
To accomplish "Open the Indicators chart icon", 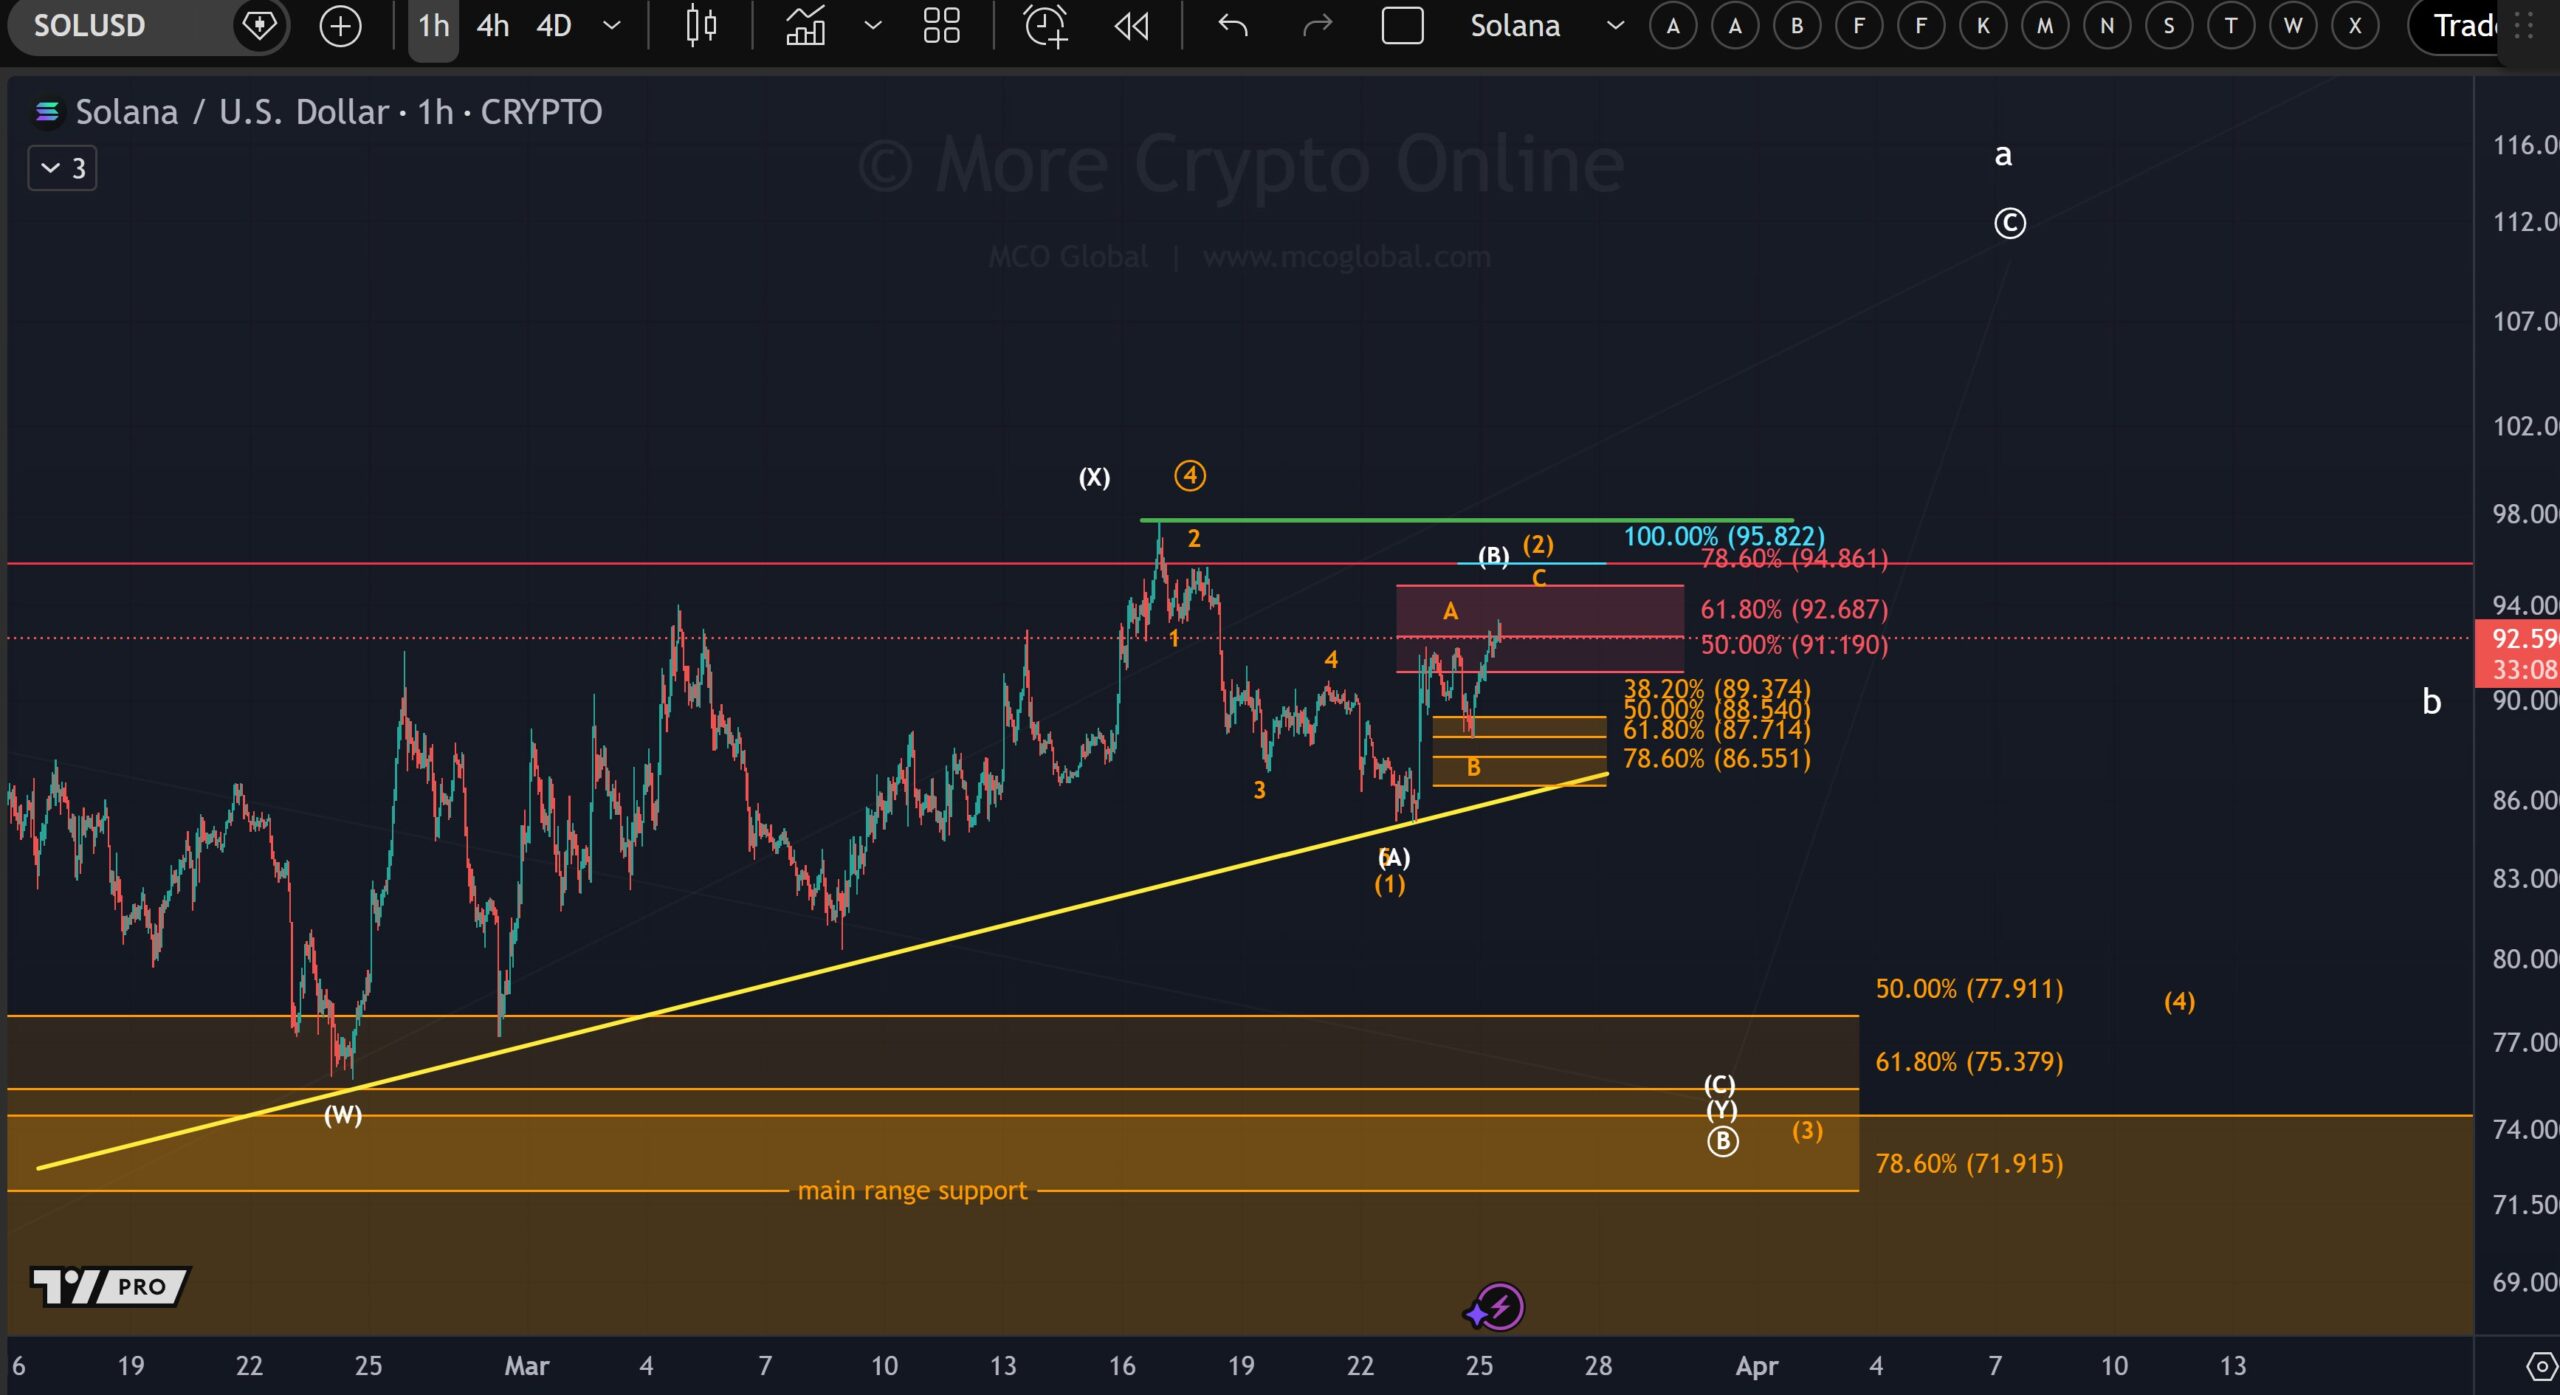I will click(805, 26).
